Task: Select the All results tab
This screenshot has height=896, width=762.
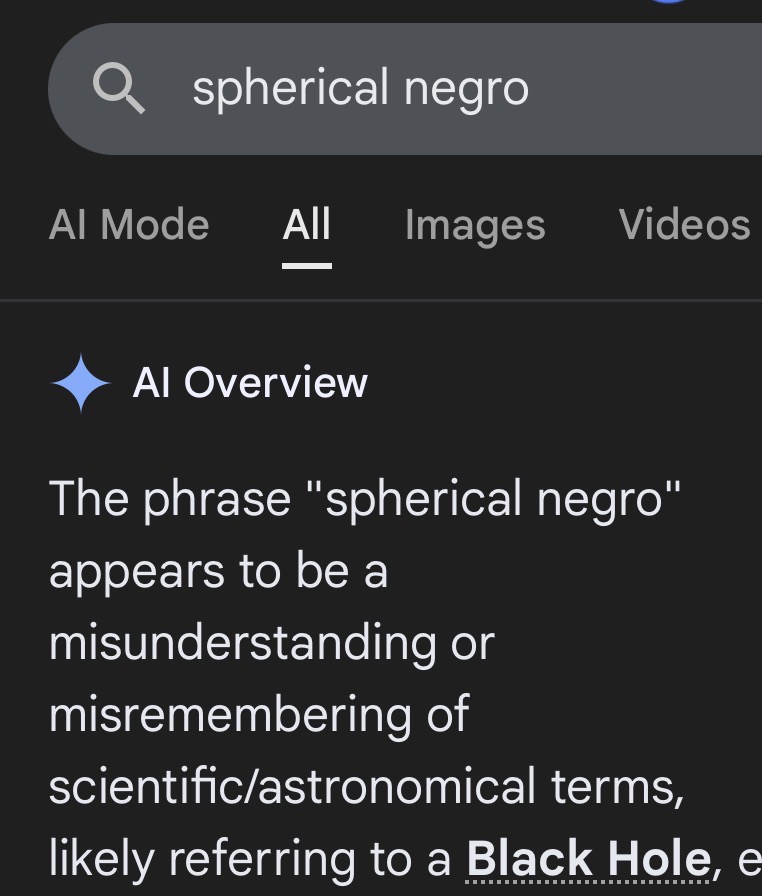Action: click(x=307, y=225)
